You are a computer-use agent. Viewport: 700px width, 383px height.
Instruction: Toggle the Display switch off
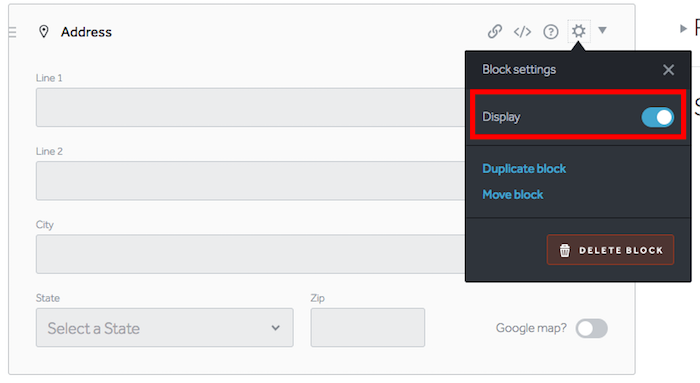point(658,117)
